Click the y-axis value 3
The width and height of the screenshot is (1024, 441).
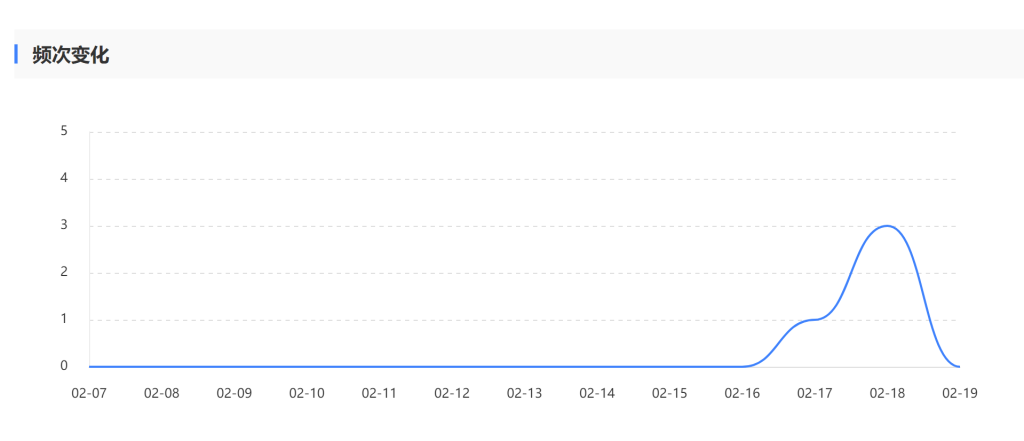64,225
